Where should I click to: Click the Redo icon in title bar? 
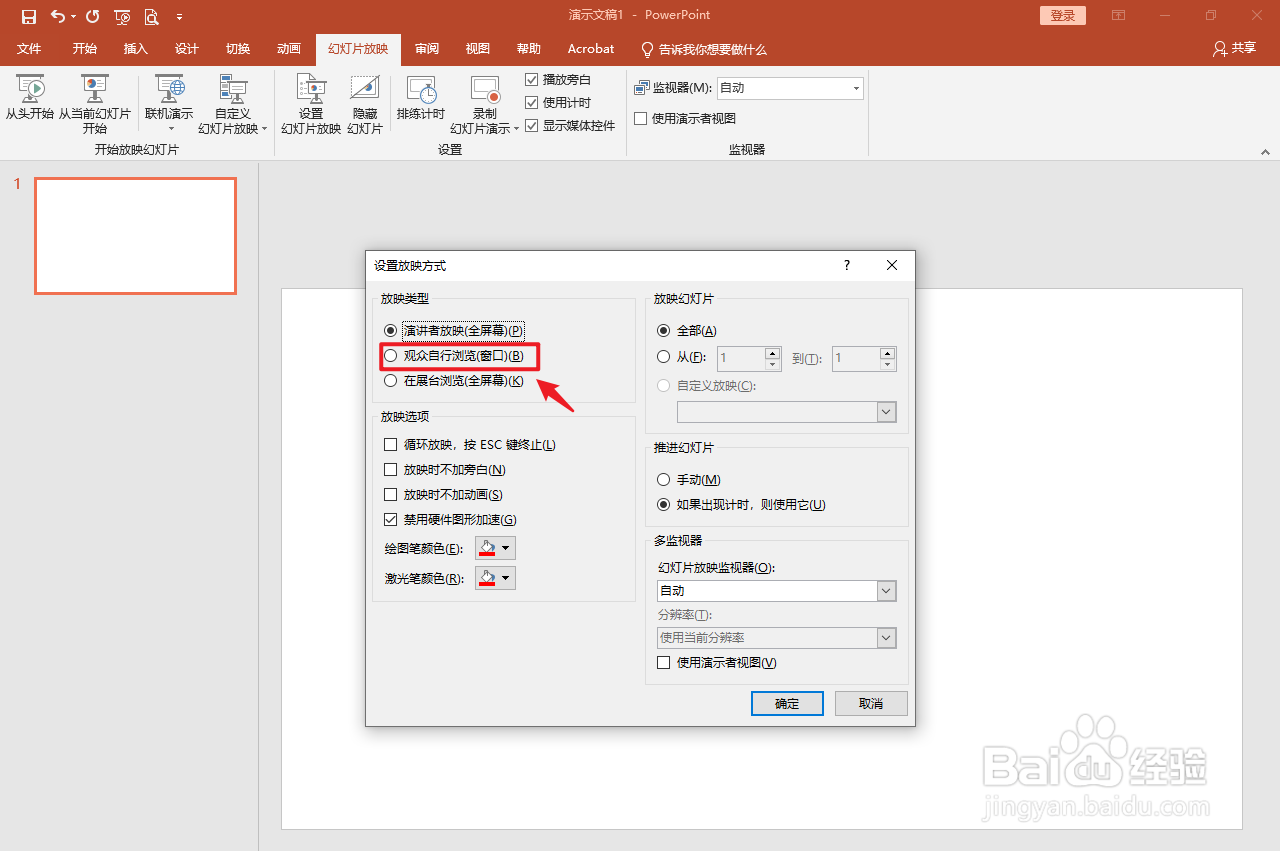pyautogui.click(x=92, y=16)
